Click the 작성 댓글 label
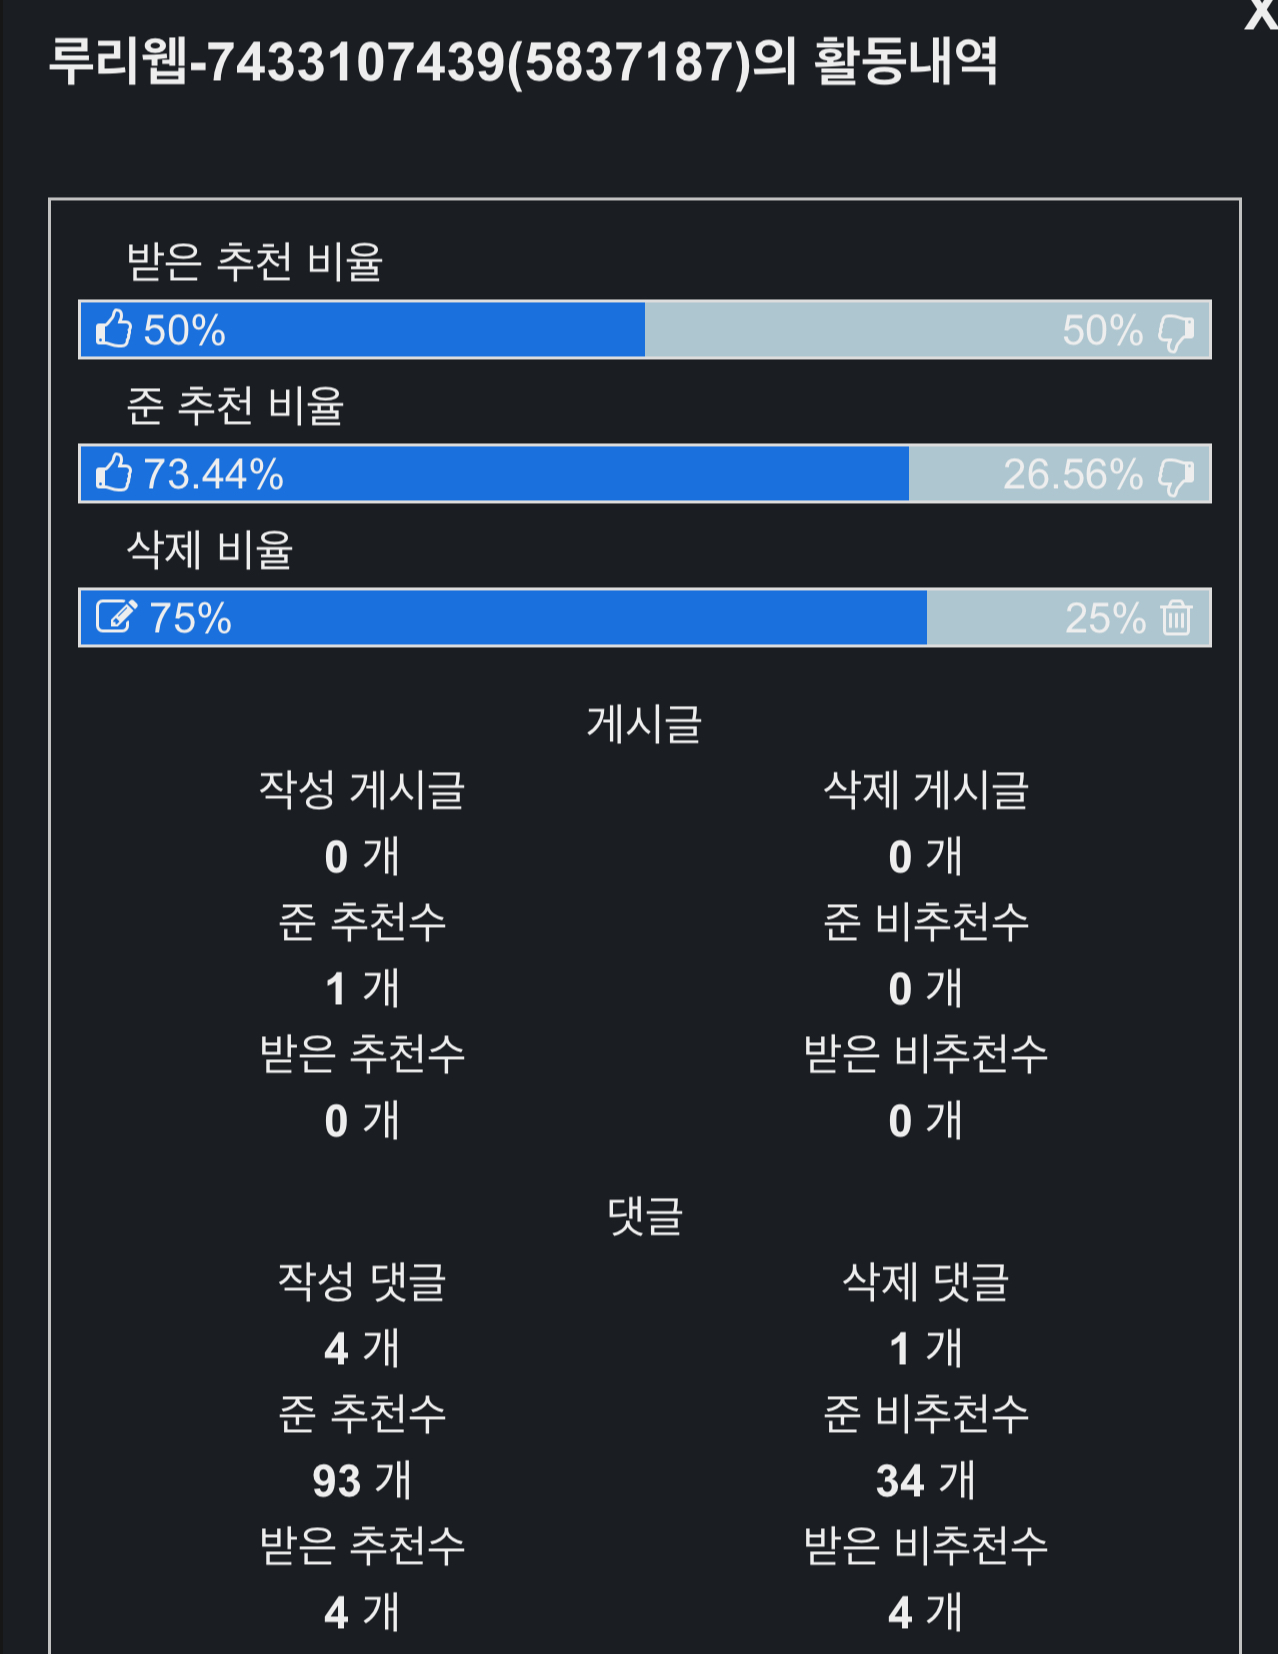 tap(362, 1281)
